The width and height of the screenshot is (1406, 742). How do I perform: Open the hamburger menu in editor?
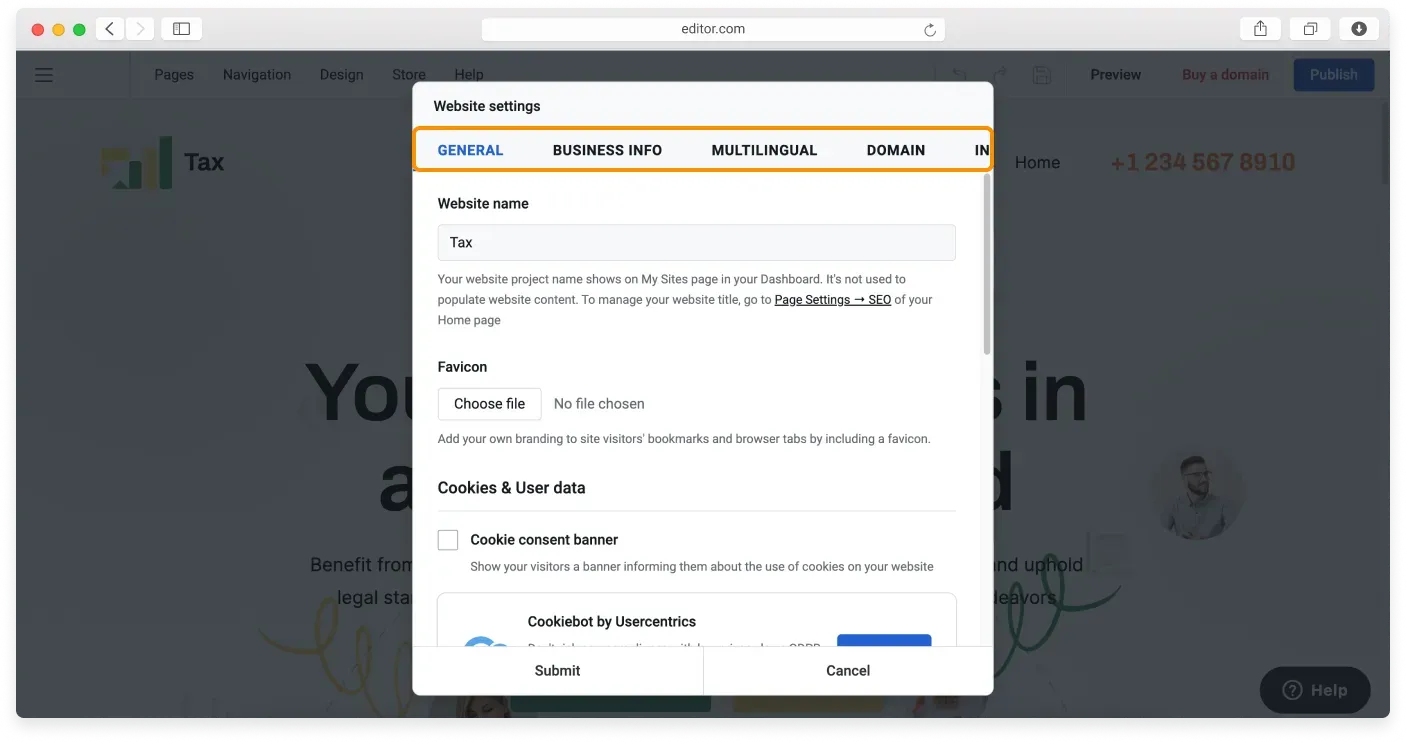pyautogui.click(x=44, y=75)
